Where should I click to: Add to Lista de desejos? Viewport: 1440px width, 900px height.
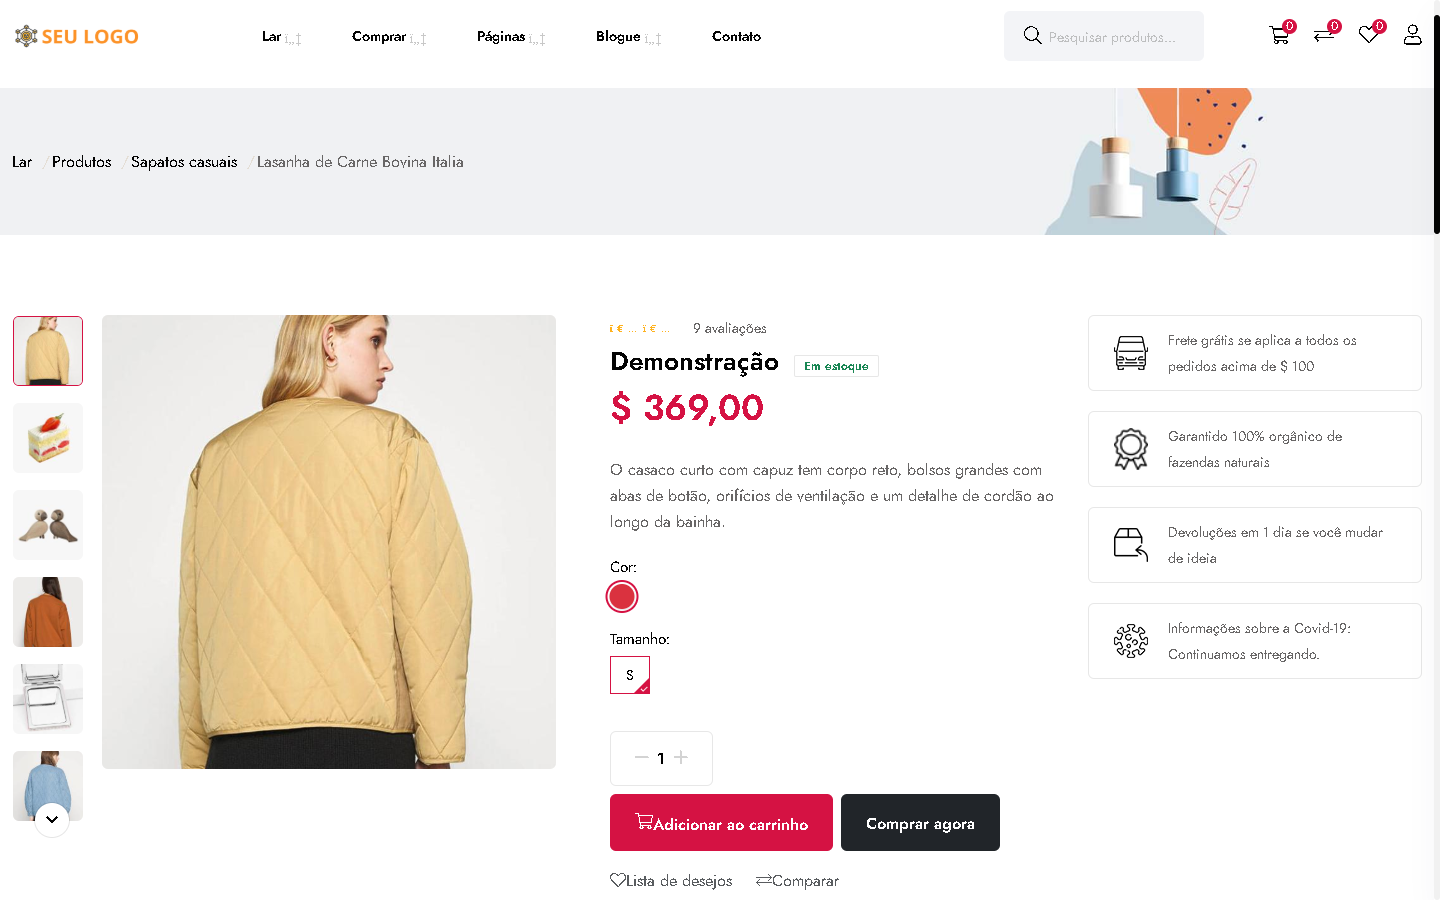[671, 881]
